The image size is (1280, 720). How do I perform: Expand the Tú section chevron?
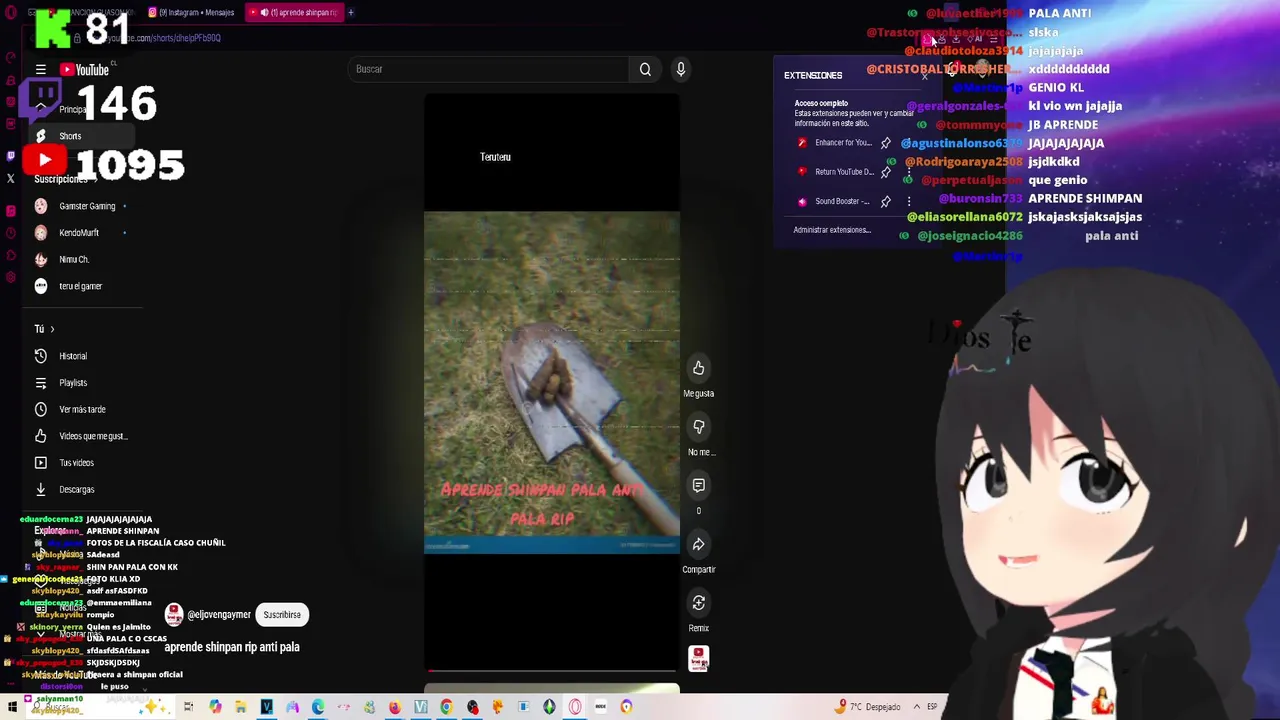52,329
